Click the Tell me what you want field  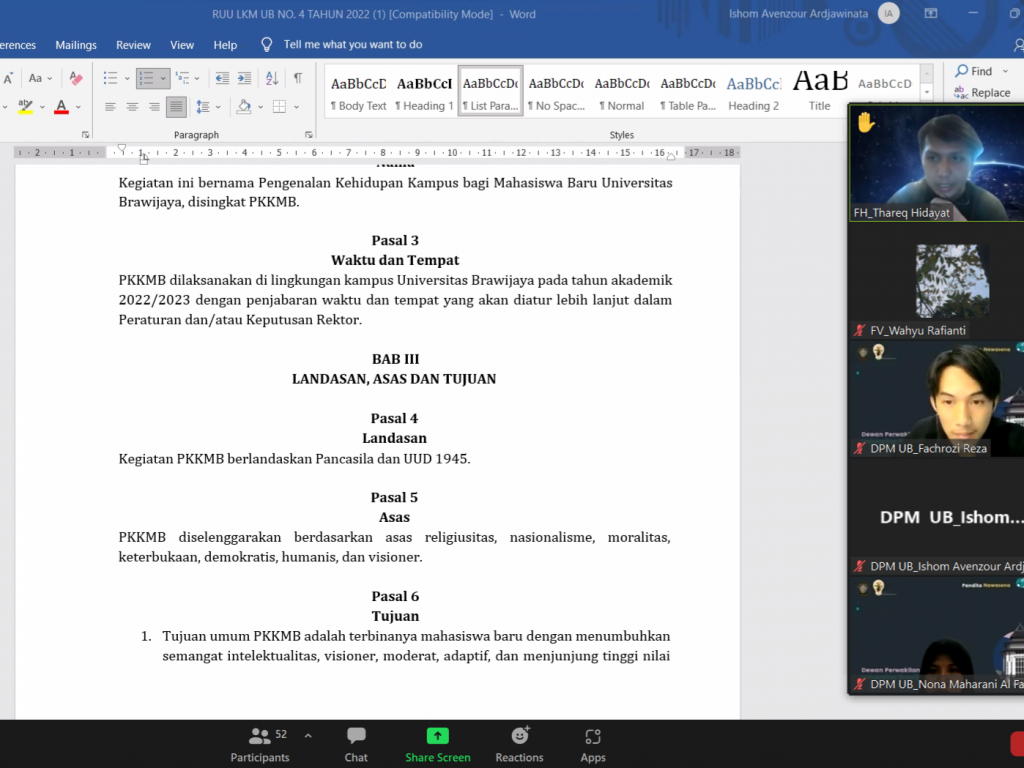coord(352,45)
